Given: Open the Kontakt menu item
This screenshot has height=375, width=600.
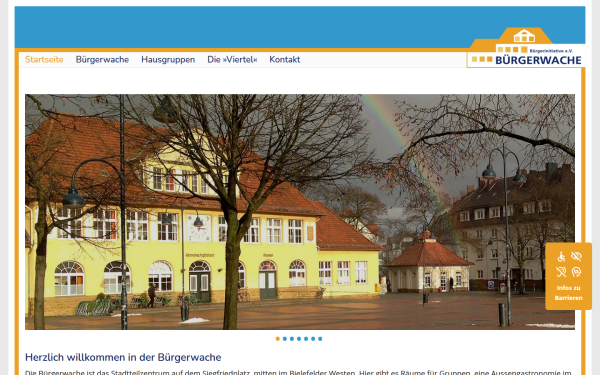Looking at the screenshot, I should click(x=285, y=60).
